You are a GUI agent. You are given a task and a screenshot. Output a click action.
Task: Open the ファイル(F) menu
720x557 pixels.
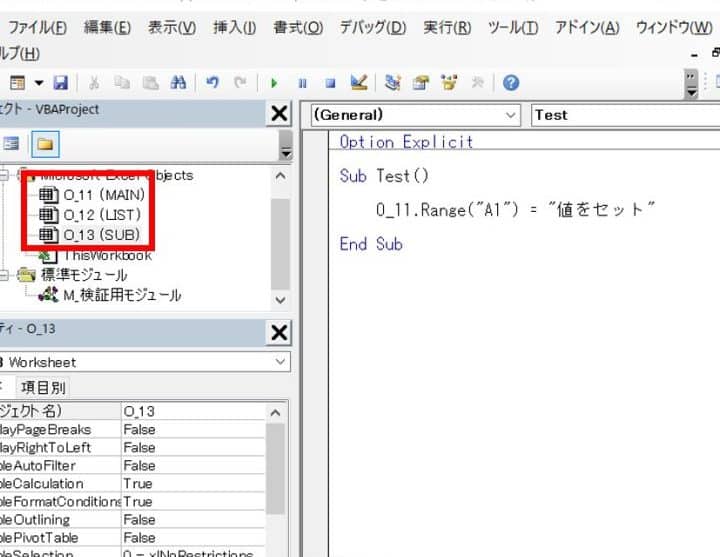(x=37, y=28)
